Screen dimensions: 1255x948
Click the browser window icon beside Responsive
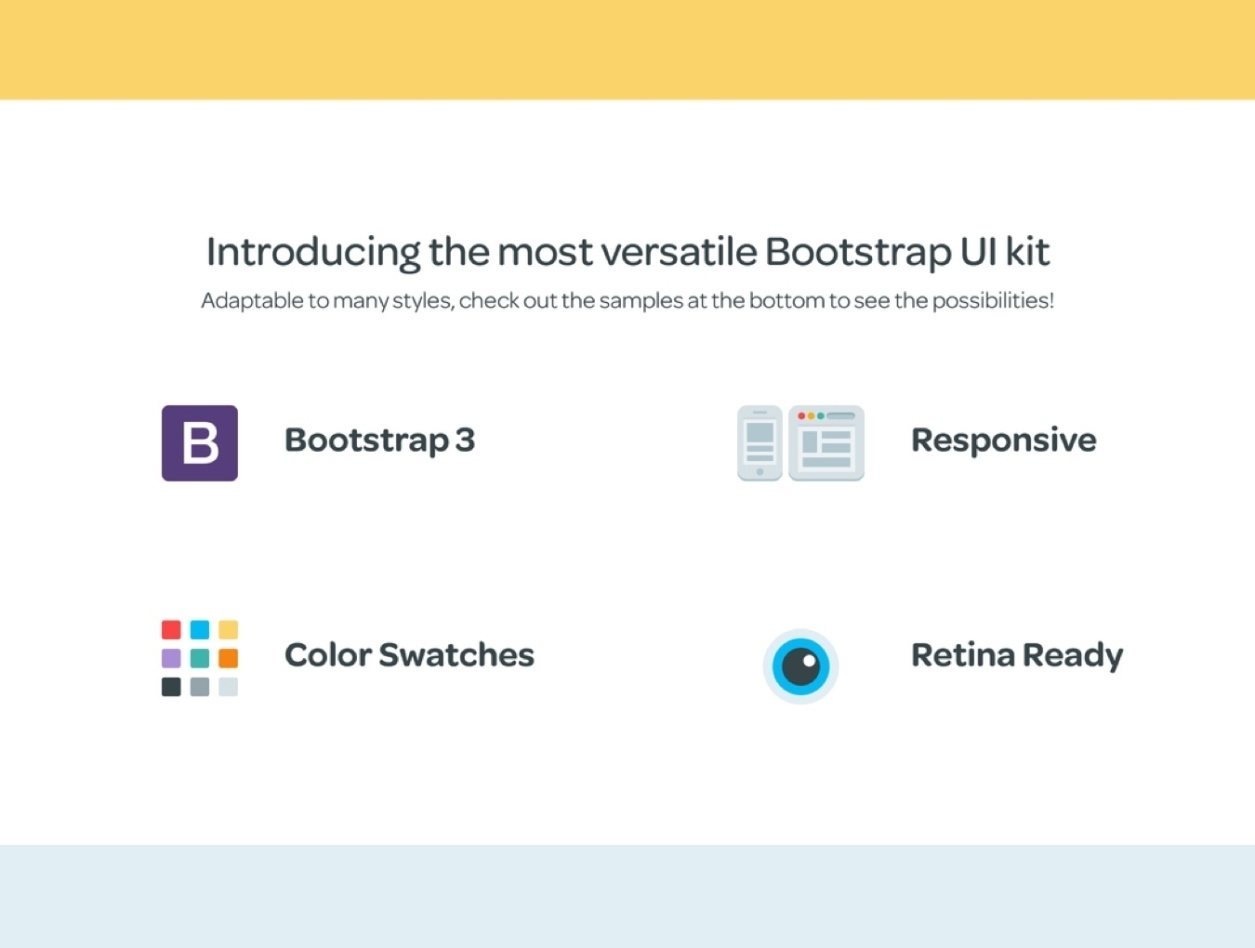826,443
